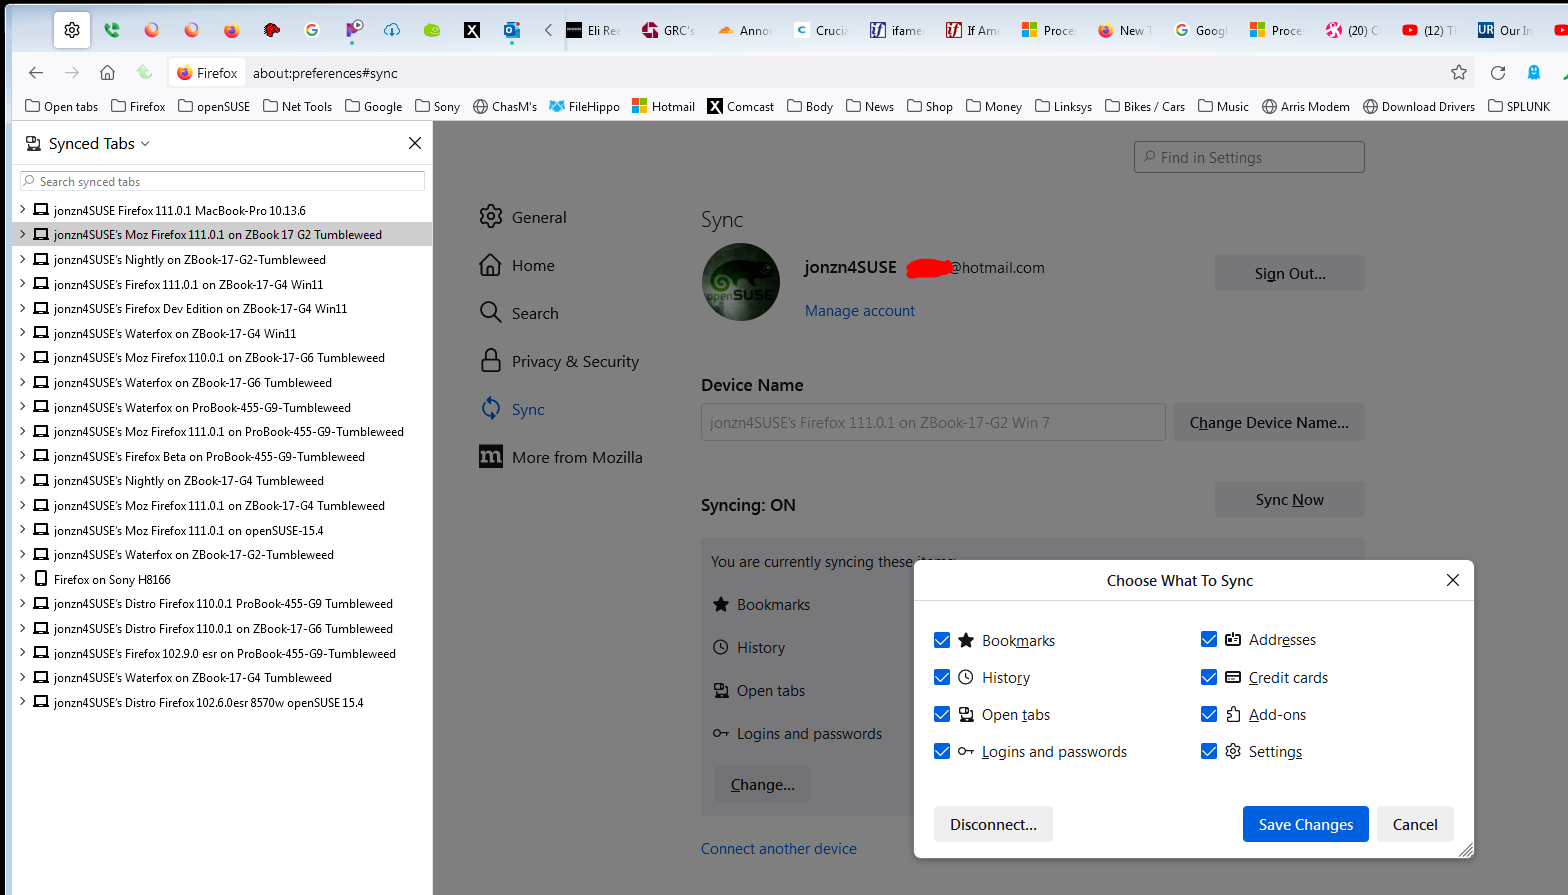Open the Manage account link
The image size is (1568, 895).
point(859,311)
